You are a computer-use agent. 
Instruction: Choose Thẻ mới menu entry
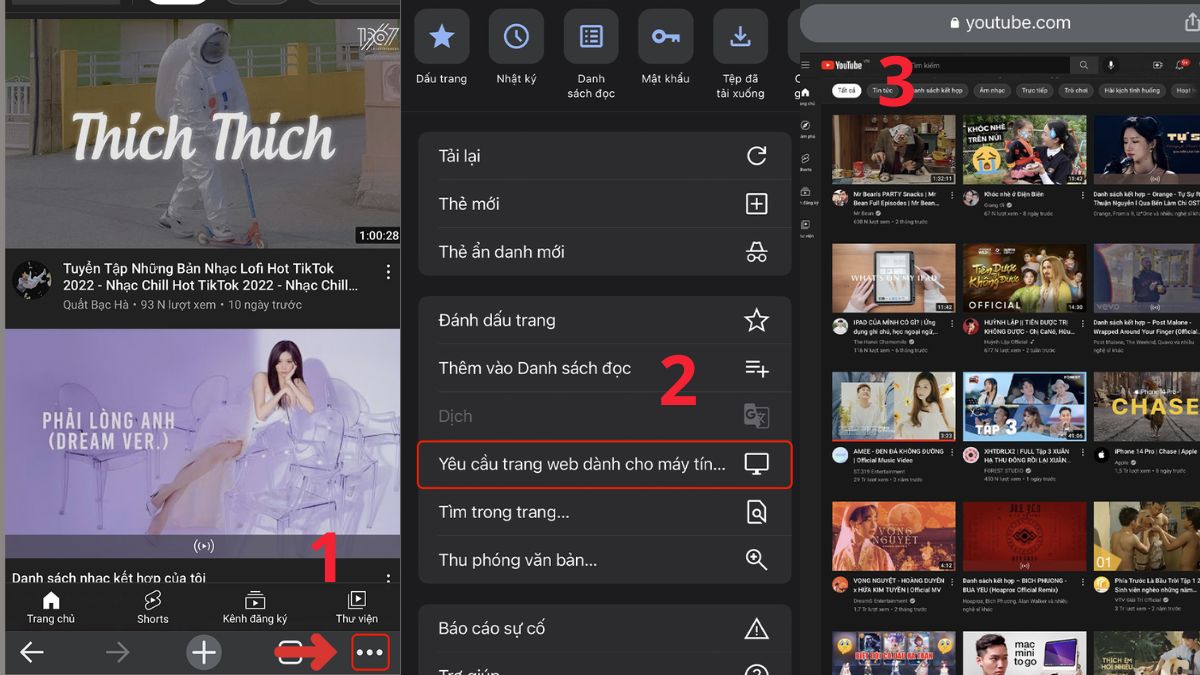click(x=604, y=204)
